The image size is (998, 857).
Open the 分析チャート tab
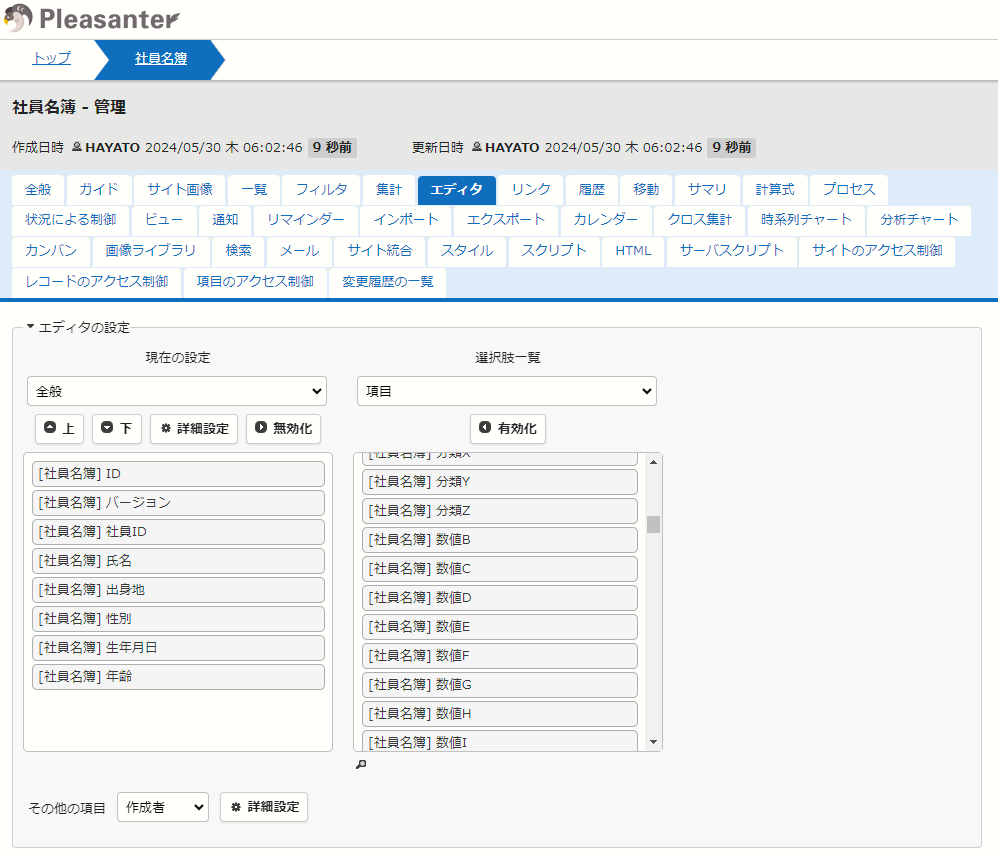tap(920, 220)
